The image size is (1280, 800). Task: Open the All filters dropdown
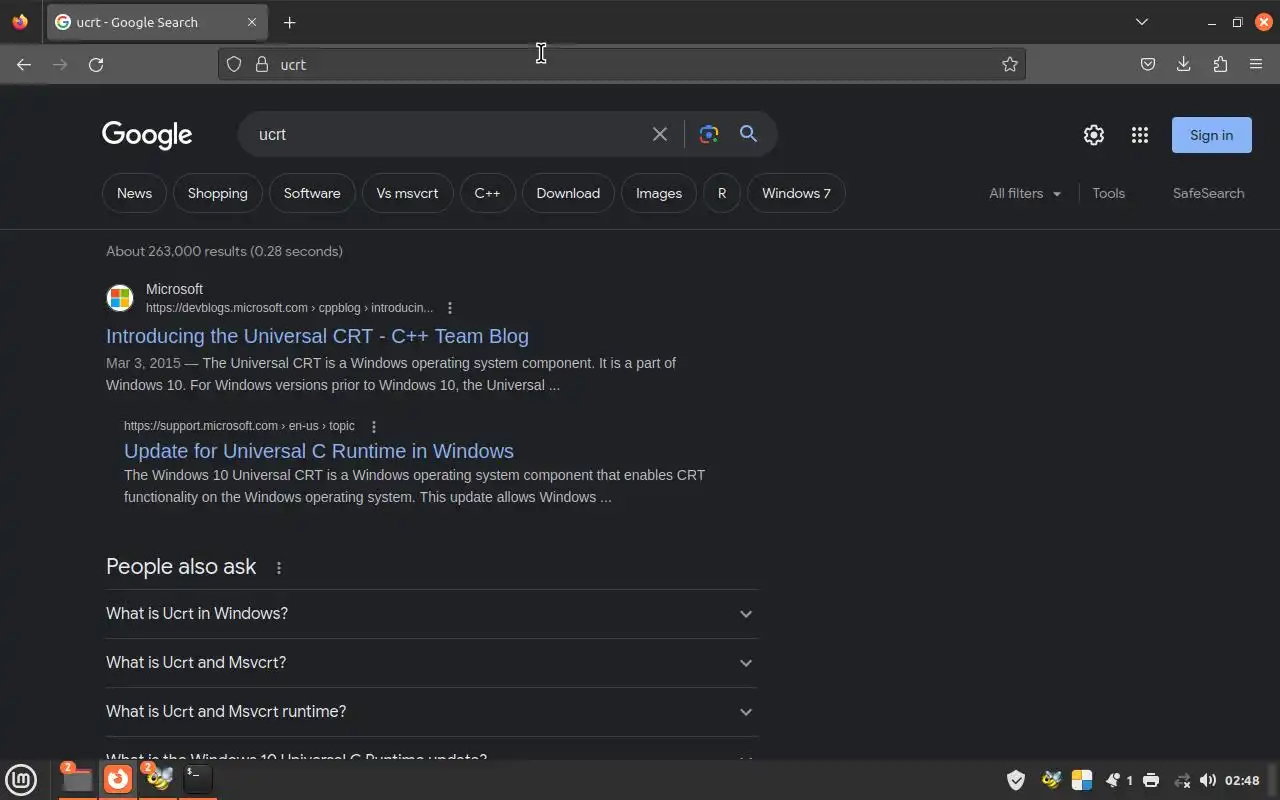click(1025, 193)
